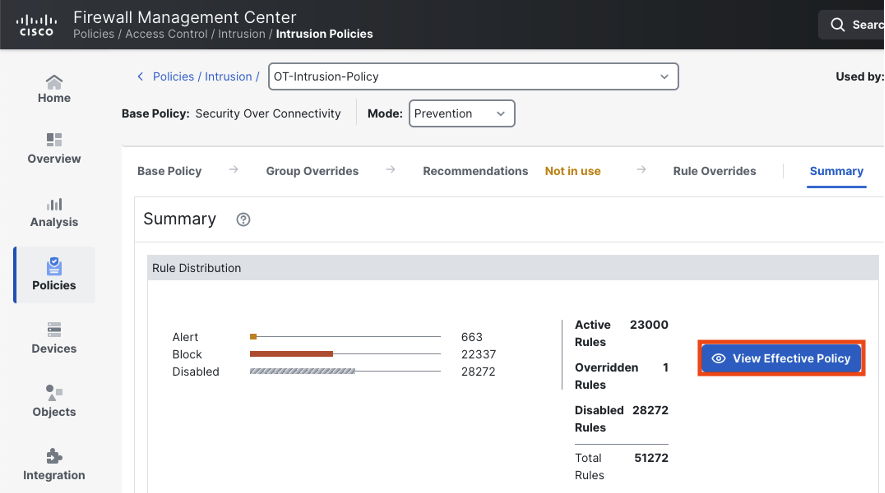Click View Effective Policy button
Screen dimensions: 885x493
[781, 359]
